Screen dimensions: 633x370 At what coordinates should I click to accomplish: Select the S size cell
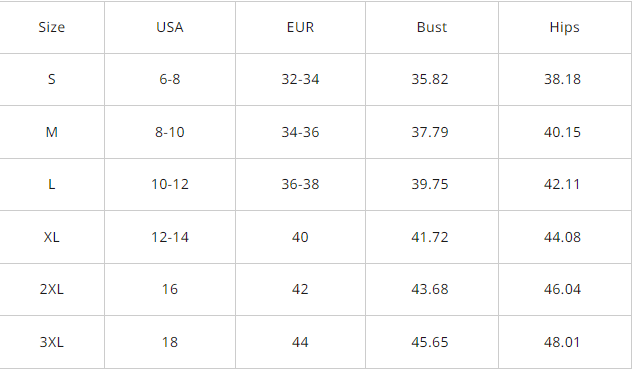pyautogui.click(x=52, y=79)
